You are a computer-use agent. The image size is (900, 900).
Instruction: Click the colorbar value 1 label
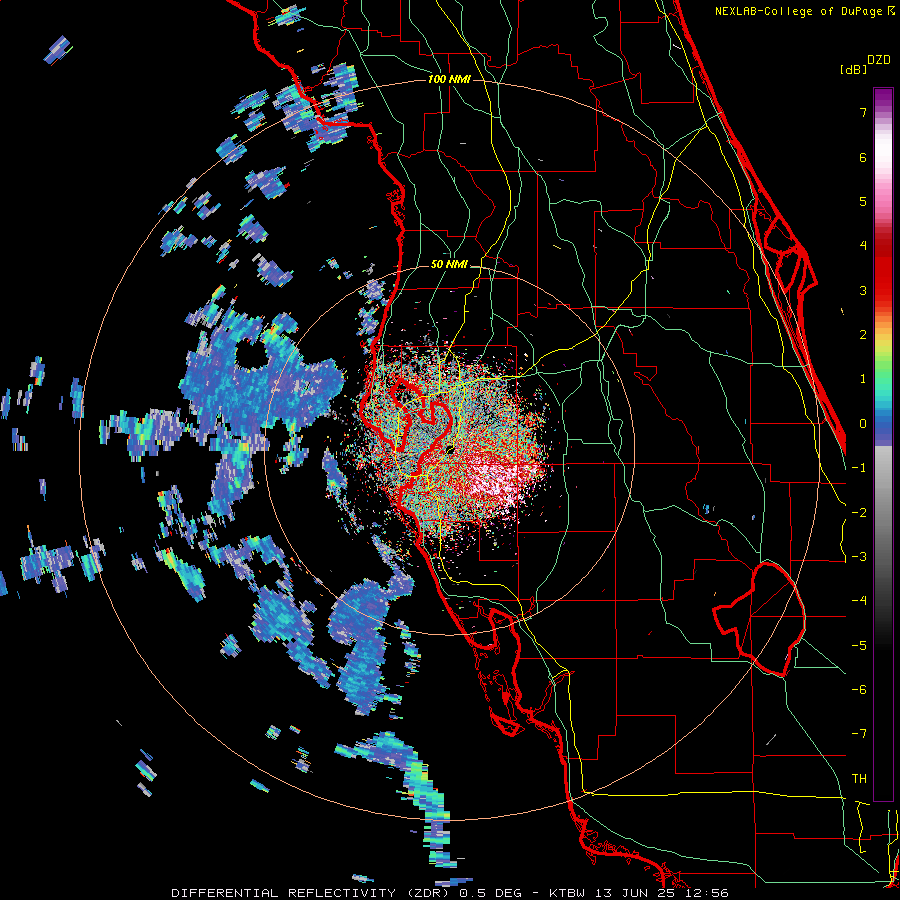pyautogui.click(x=863, y=379)
